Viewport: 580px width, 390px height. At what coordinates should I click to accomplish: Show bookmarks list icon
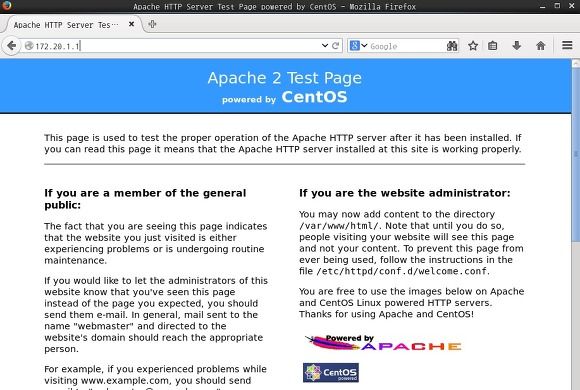point(492,46)
